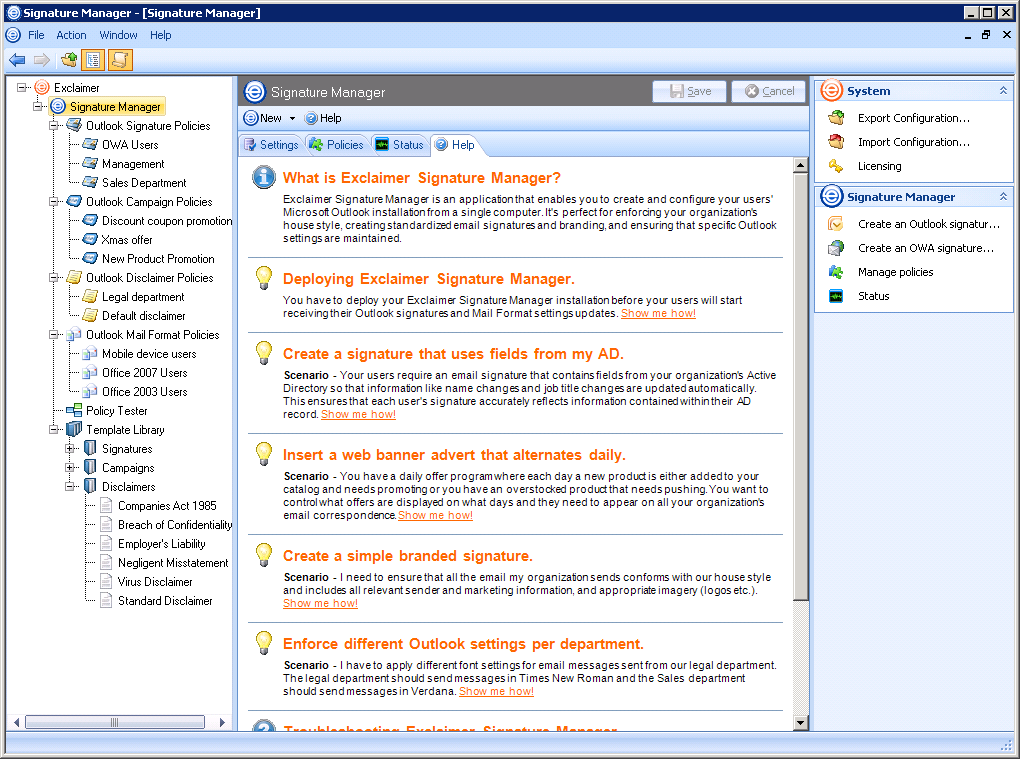Click the help pane scroll down arrow
Viewport: 1020px width, 759px height.
801,723
